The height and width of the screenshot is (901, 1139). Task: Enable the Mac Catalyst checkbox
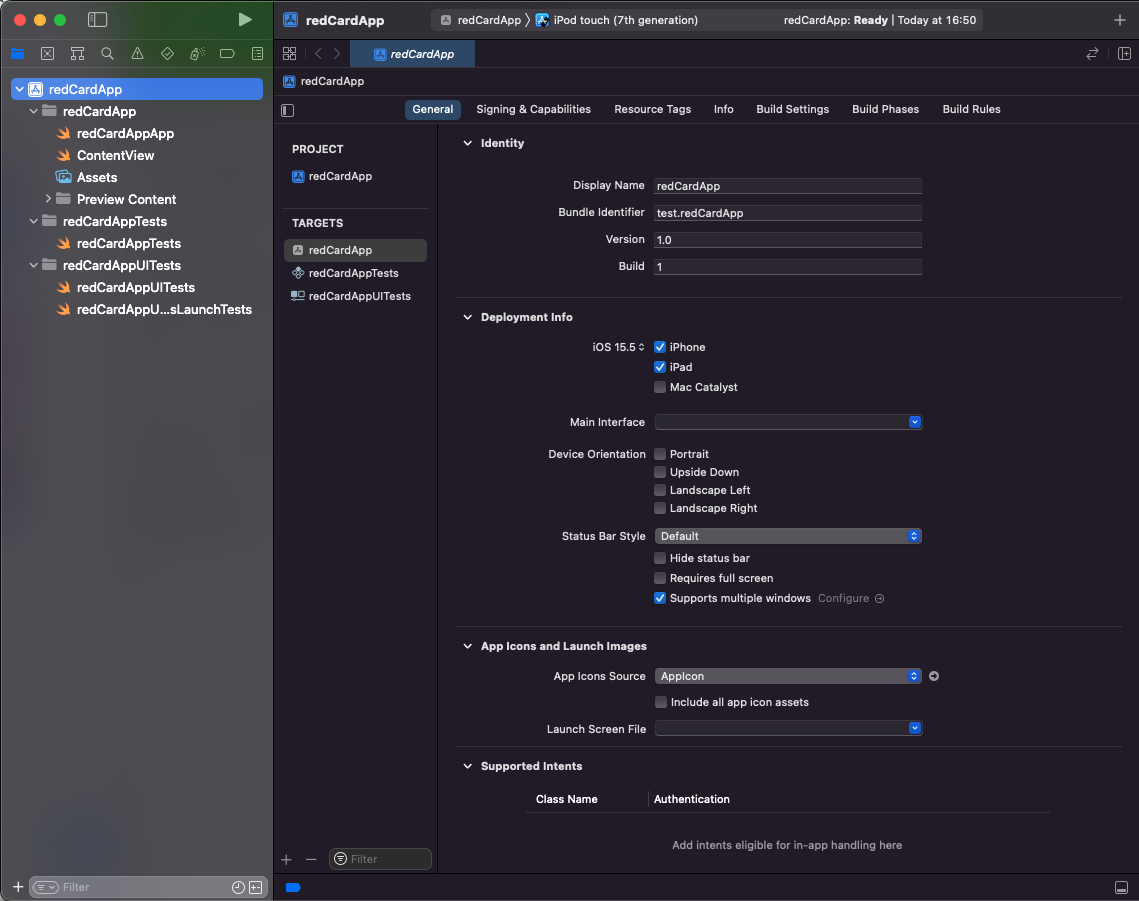[x=660, y=387]
